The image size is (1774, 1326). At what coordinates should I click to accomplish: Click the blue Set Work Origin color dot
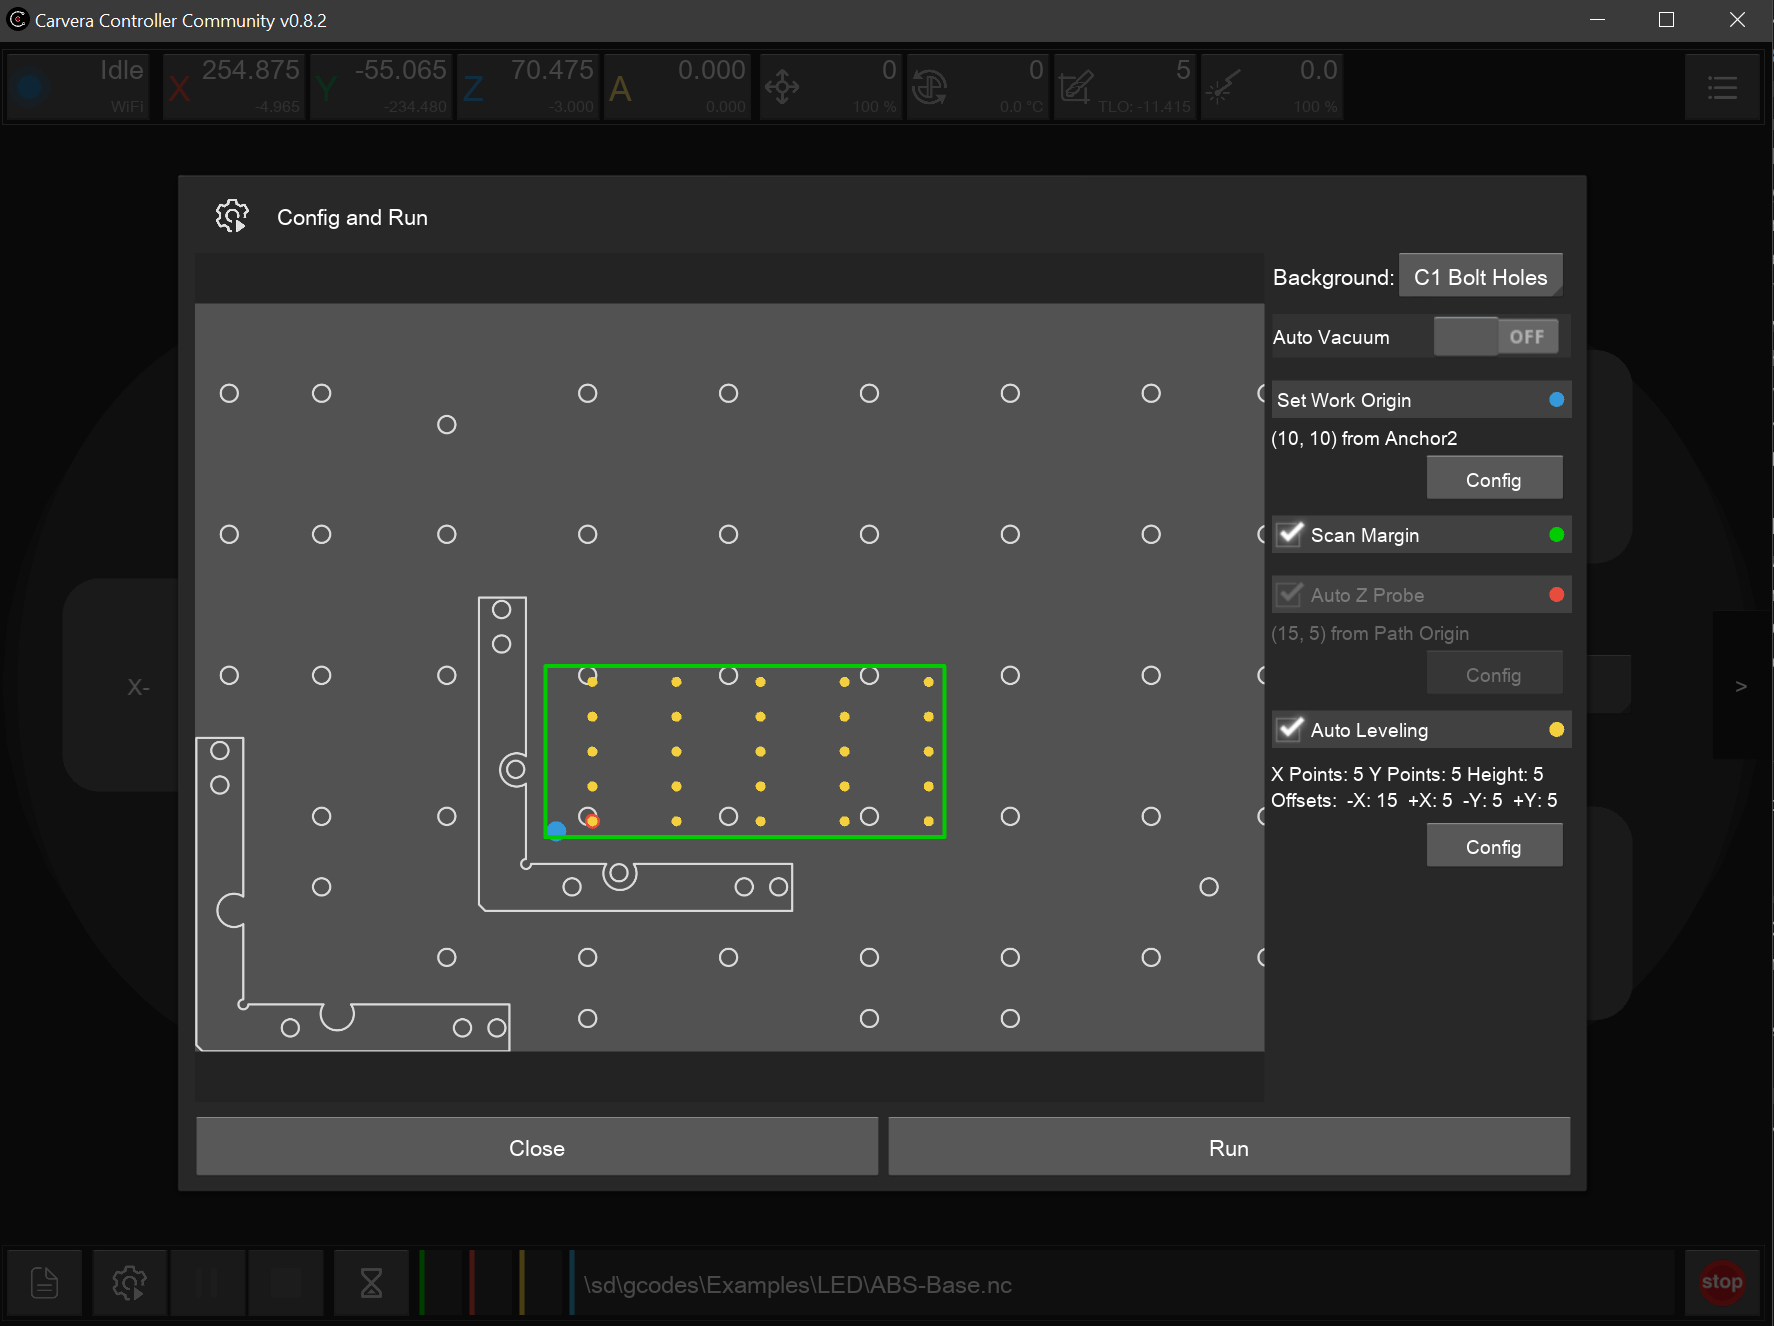[x=1556, y=400]
